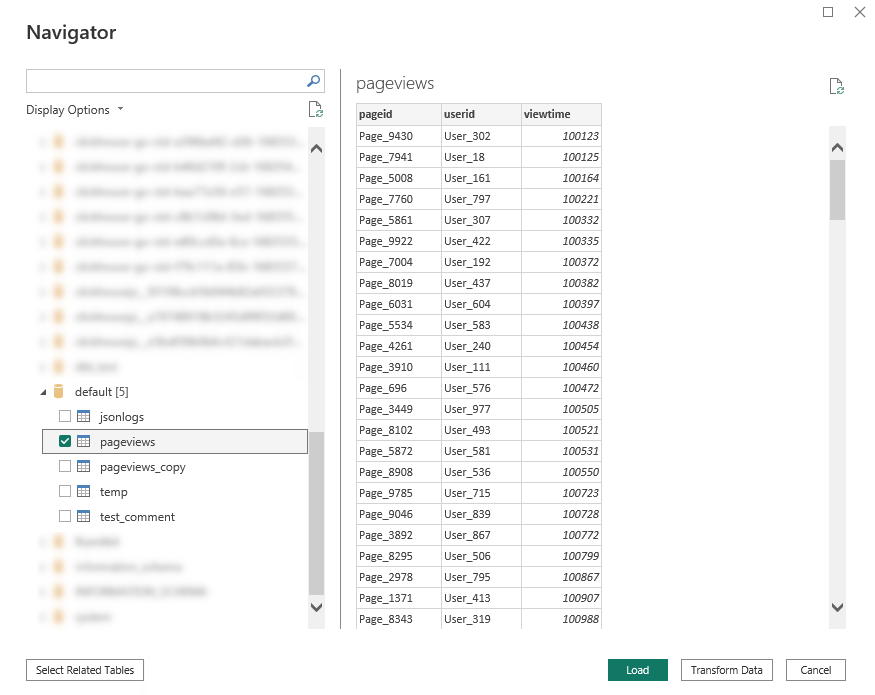Click the default database cylinder icon
The width and height of the screenshot is (875, 695).
[x=59, y=392]
